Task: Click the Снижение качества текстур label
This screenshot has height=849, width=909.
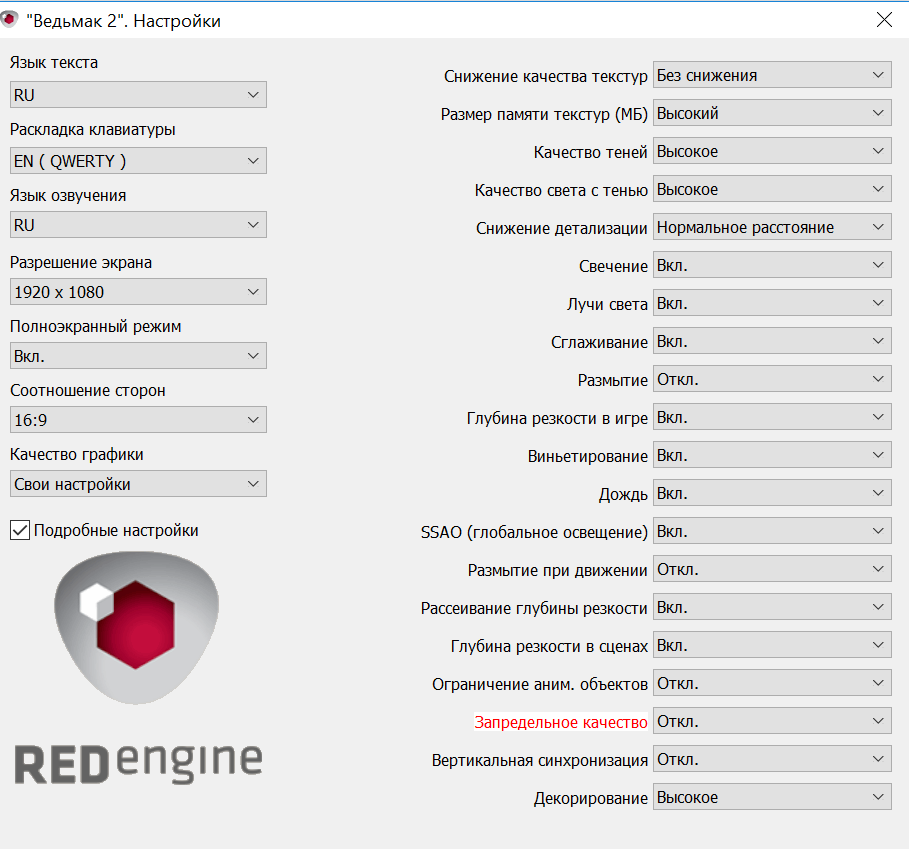Action: [x=546, y=76]
